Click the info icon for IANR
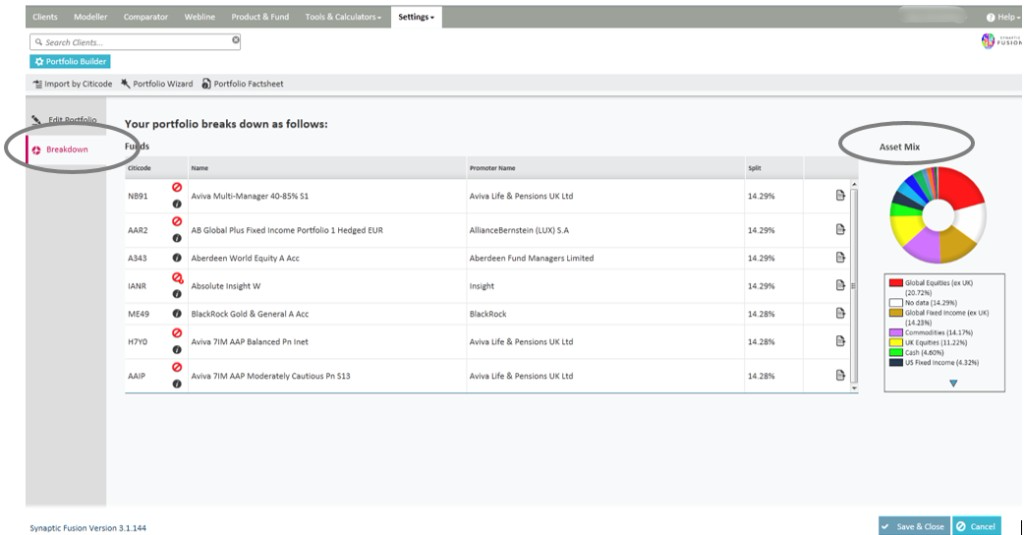Screen dimensions: 1024x535 [x=176, y=294]
